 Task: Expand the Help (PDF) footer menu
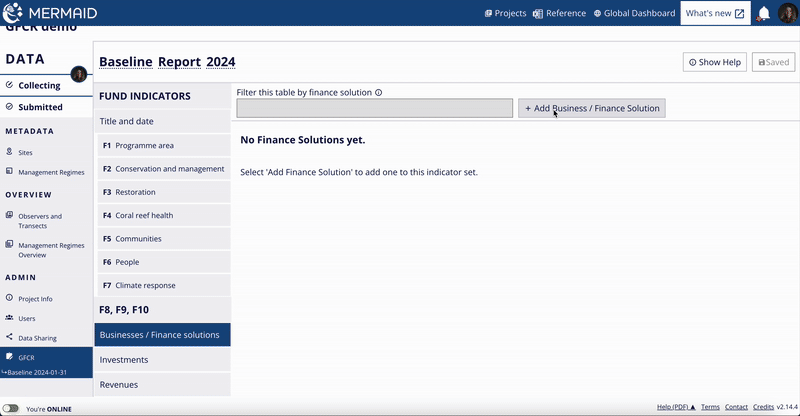click(x=676, y=407)
